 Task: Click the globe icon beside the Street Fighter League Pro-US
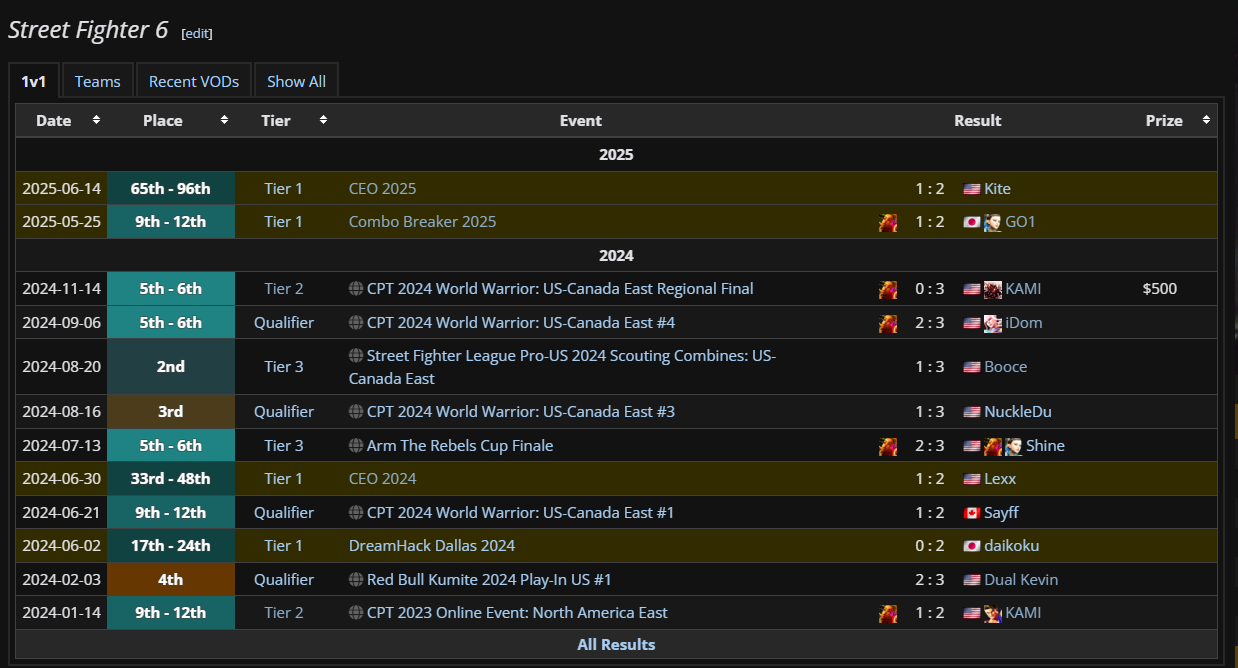356,355
